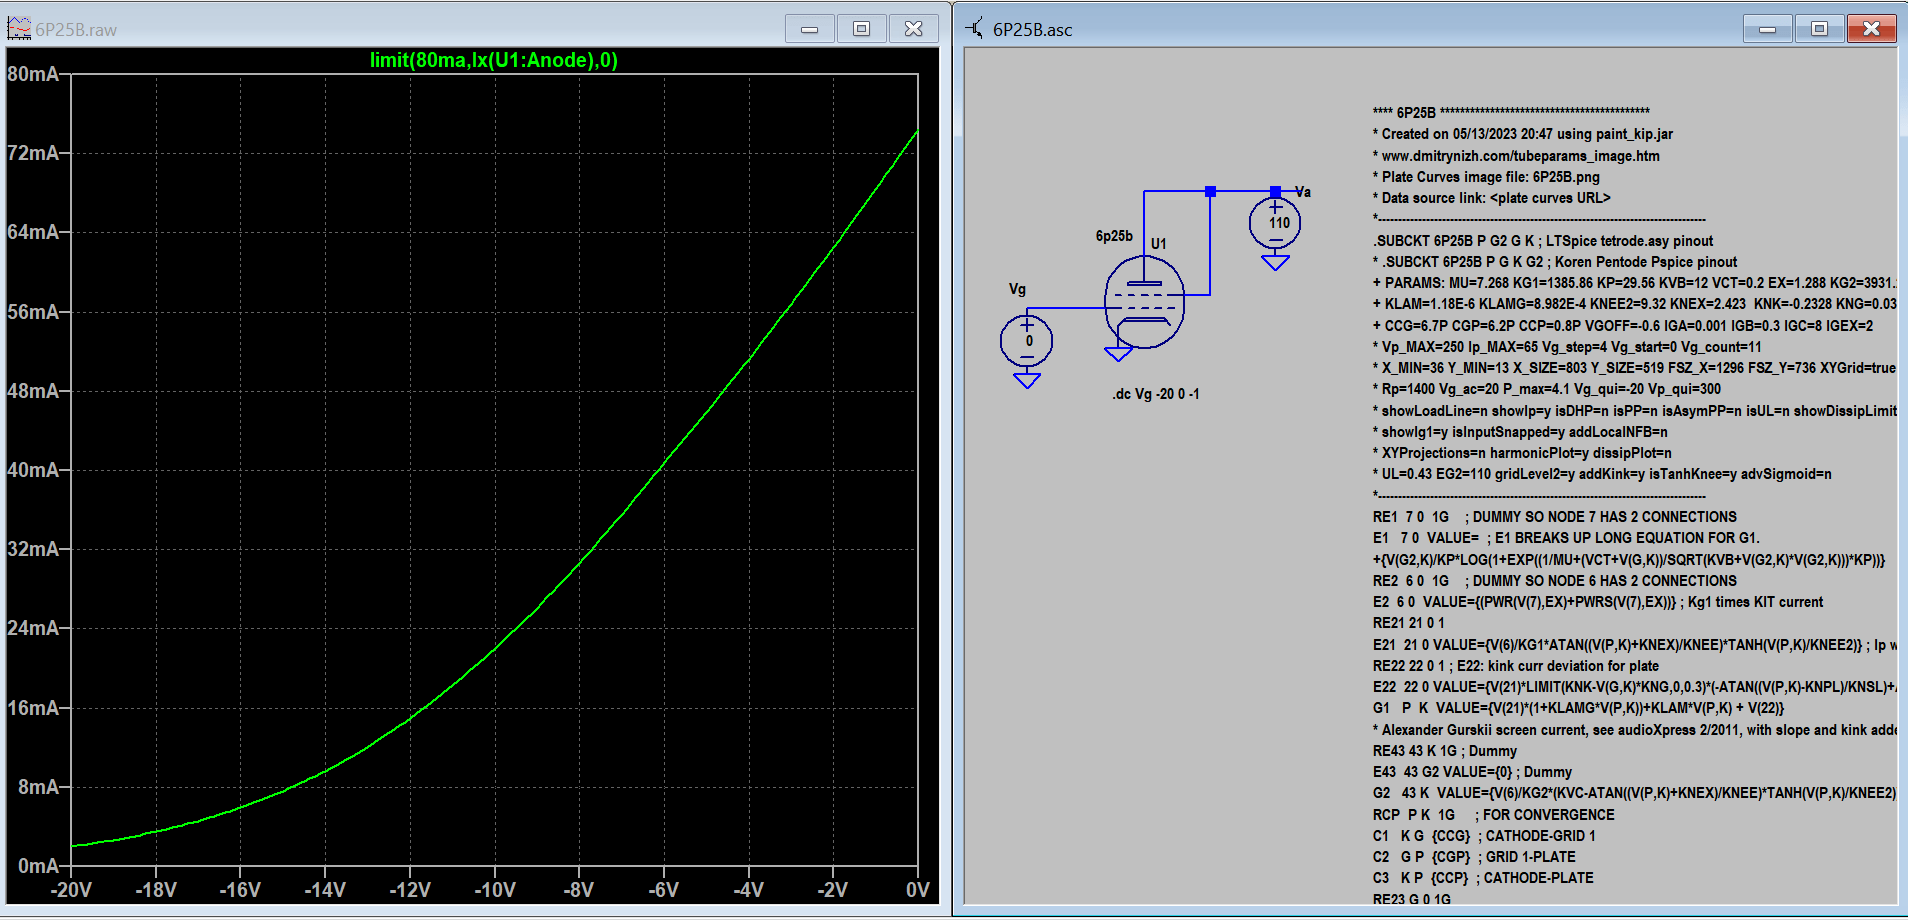This screenshot has width=1908, height=920.
Task: Click the -16V horizontal axis label
Action: pos(240,890)
